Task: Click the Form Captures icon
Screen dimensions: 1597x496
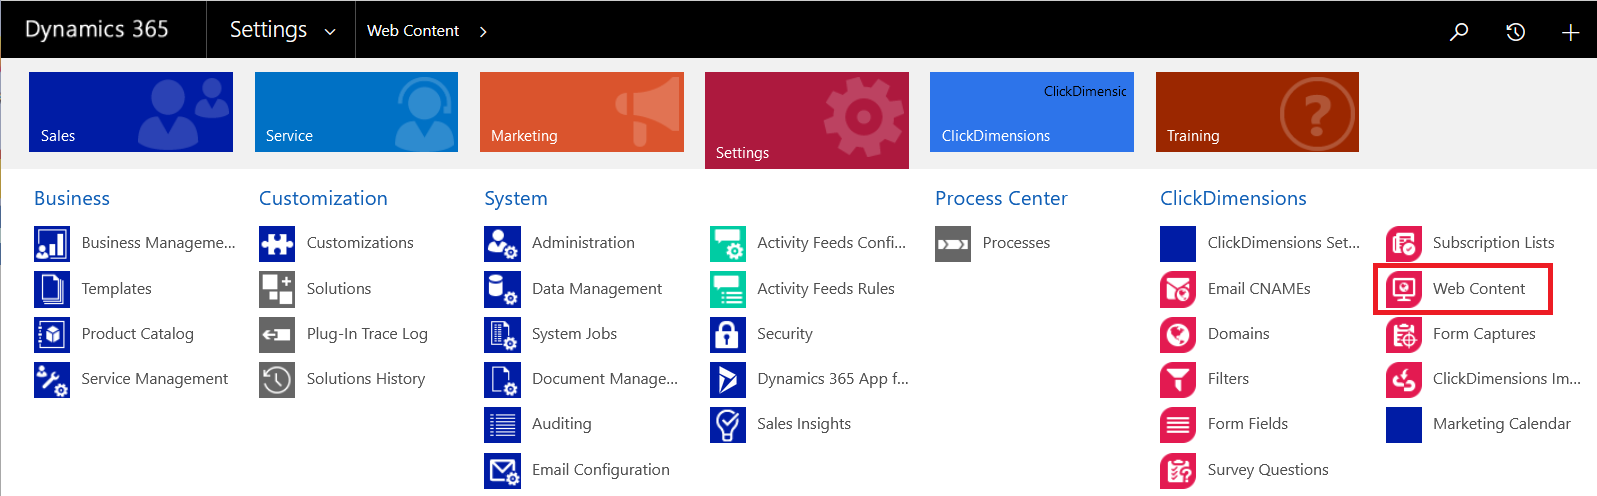Action: click(x=1404, y=334)
